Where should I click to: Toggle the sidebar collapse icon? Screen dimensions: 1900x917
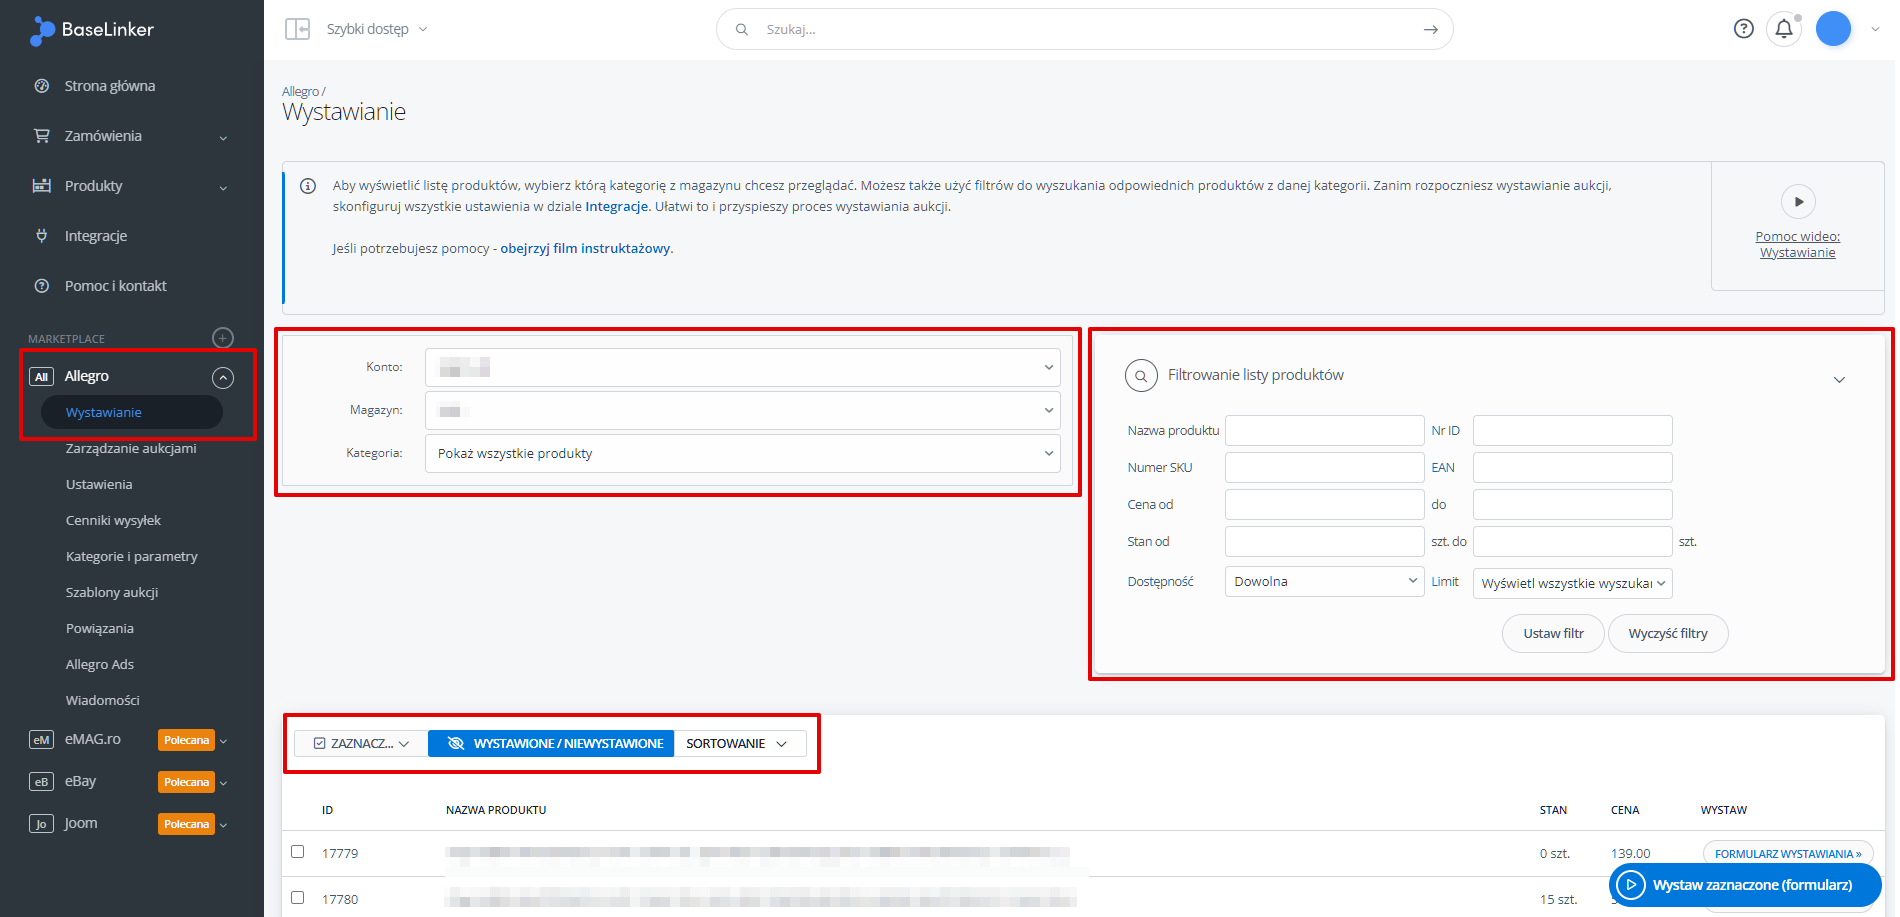[297, 29]
